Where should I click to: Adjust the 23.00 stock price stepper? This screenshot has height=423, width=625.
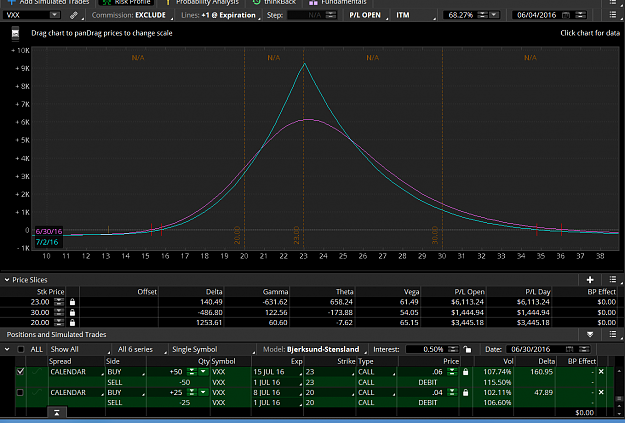[x=59, y=302]
